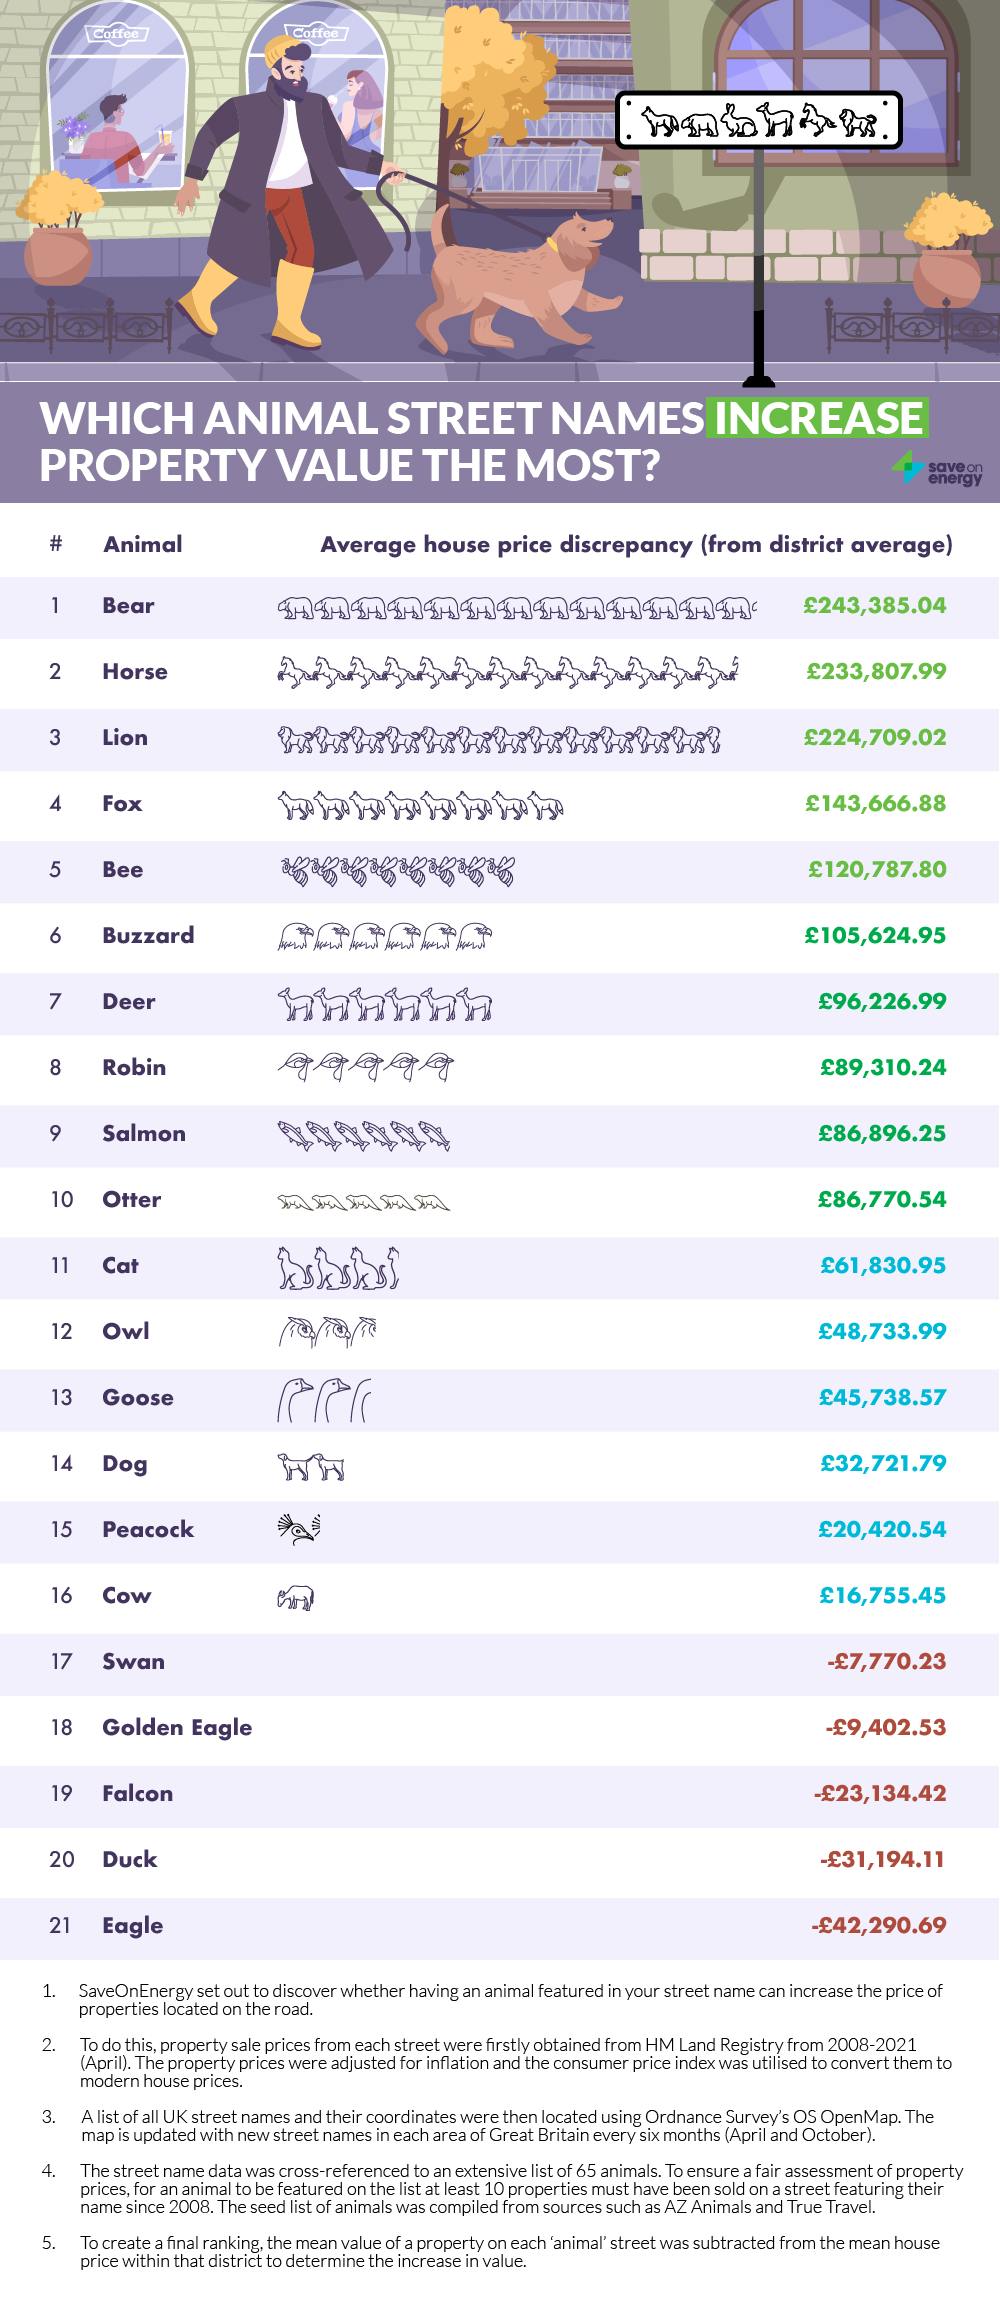Click the peacock icon in row 15
1000x2317 pixels.
300,1529
